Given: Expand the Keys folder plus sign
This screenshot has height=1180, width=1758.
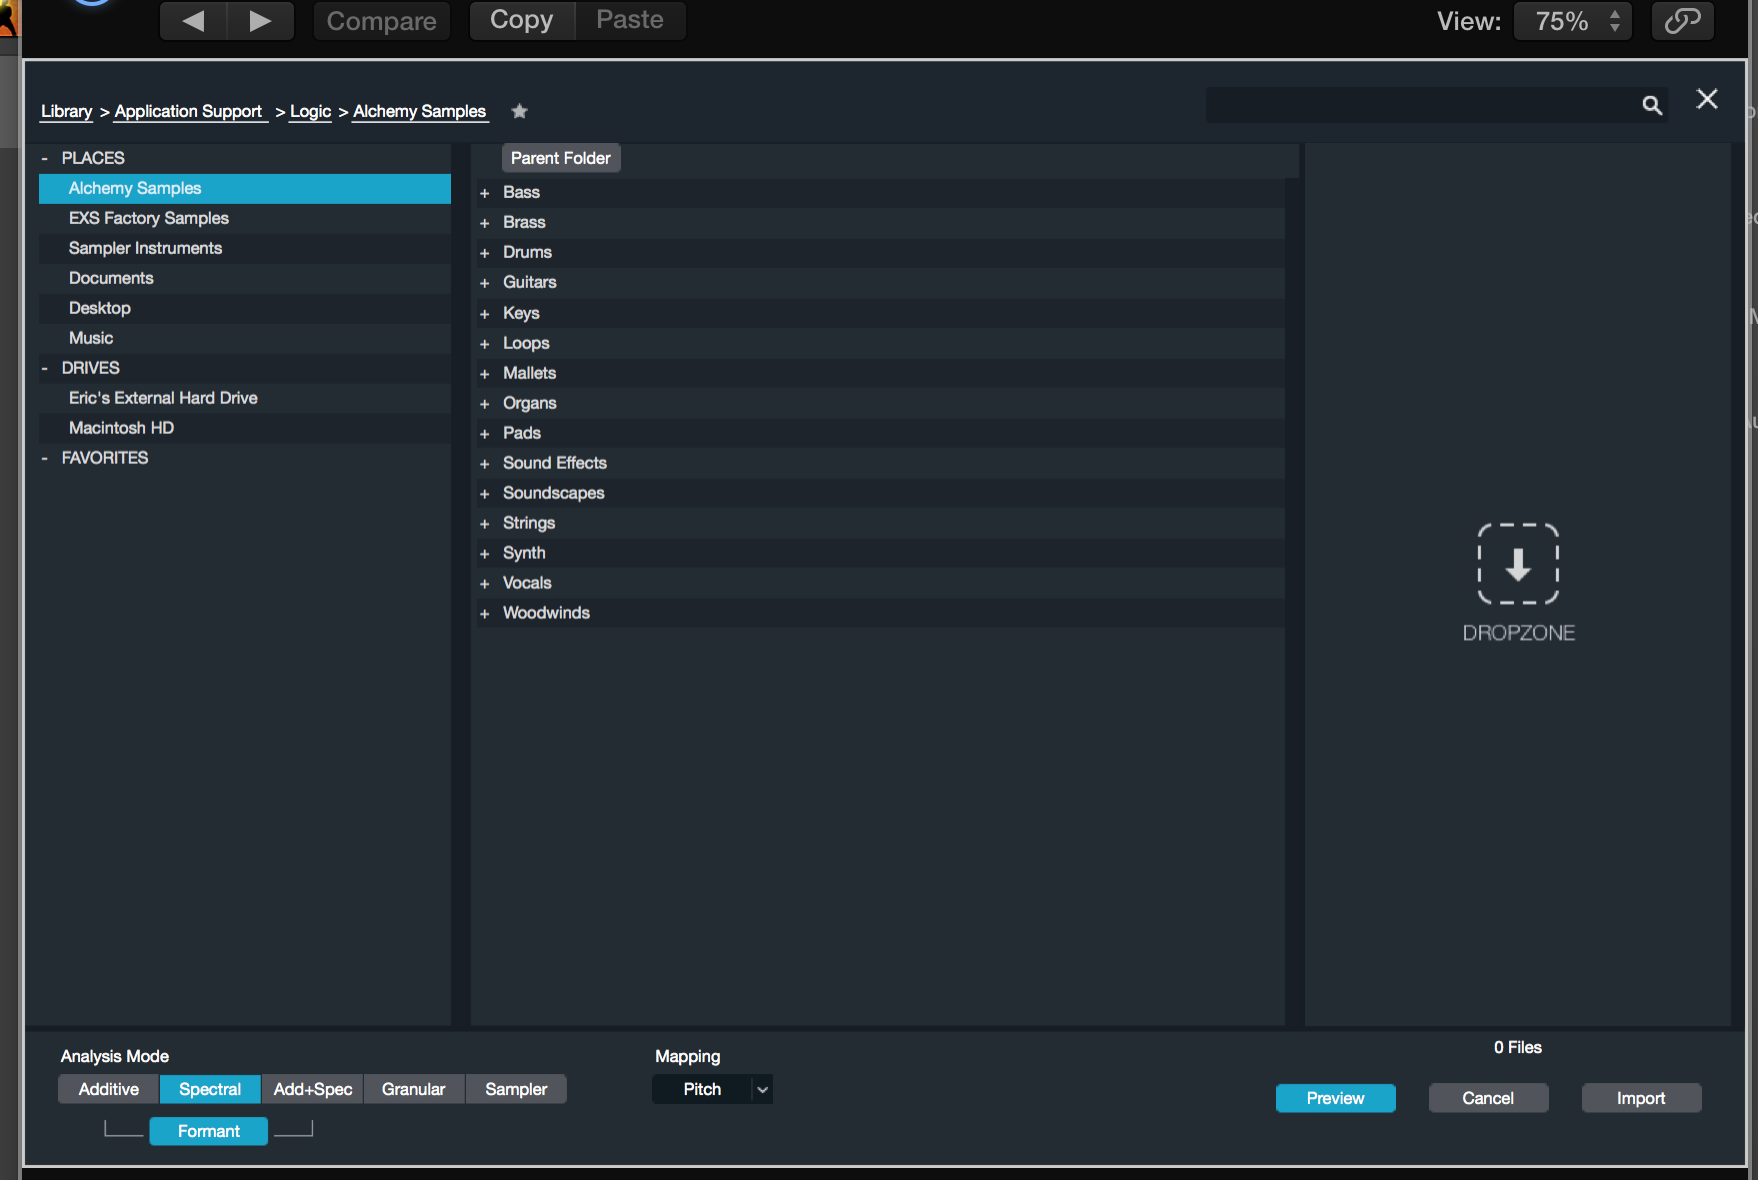Looking at the screenshot, I should (485, 314).
